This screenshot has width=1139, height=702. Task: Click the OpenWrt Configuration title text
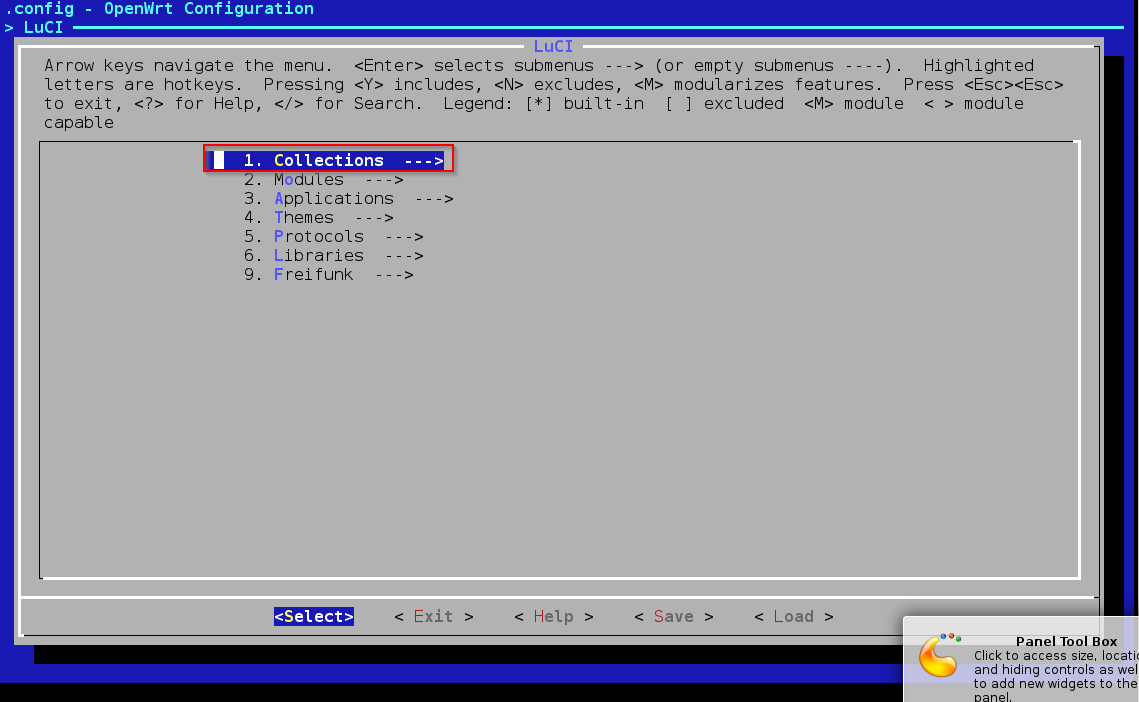click(208, 9)
